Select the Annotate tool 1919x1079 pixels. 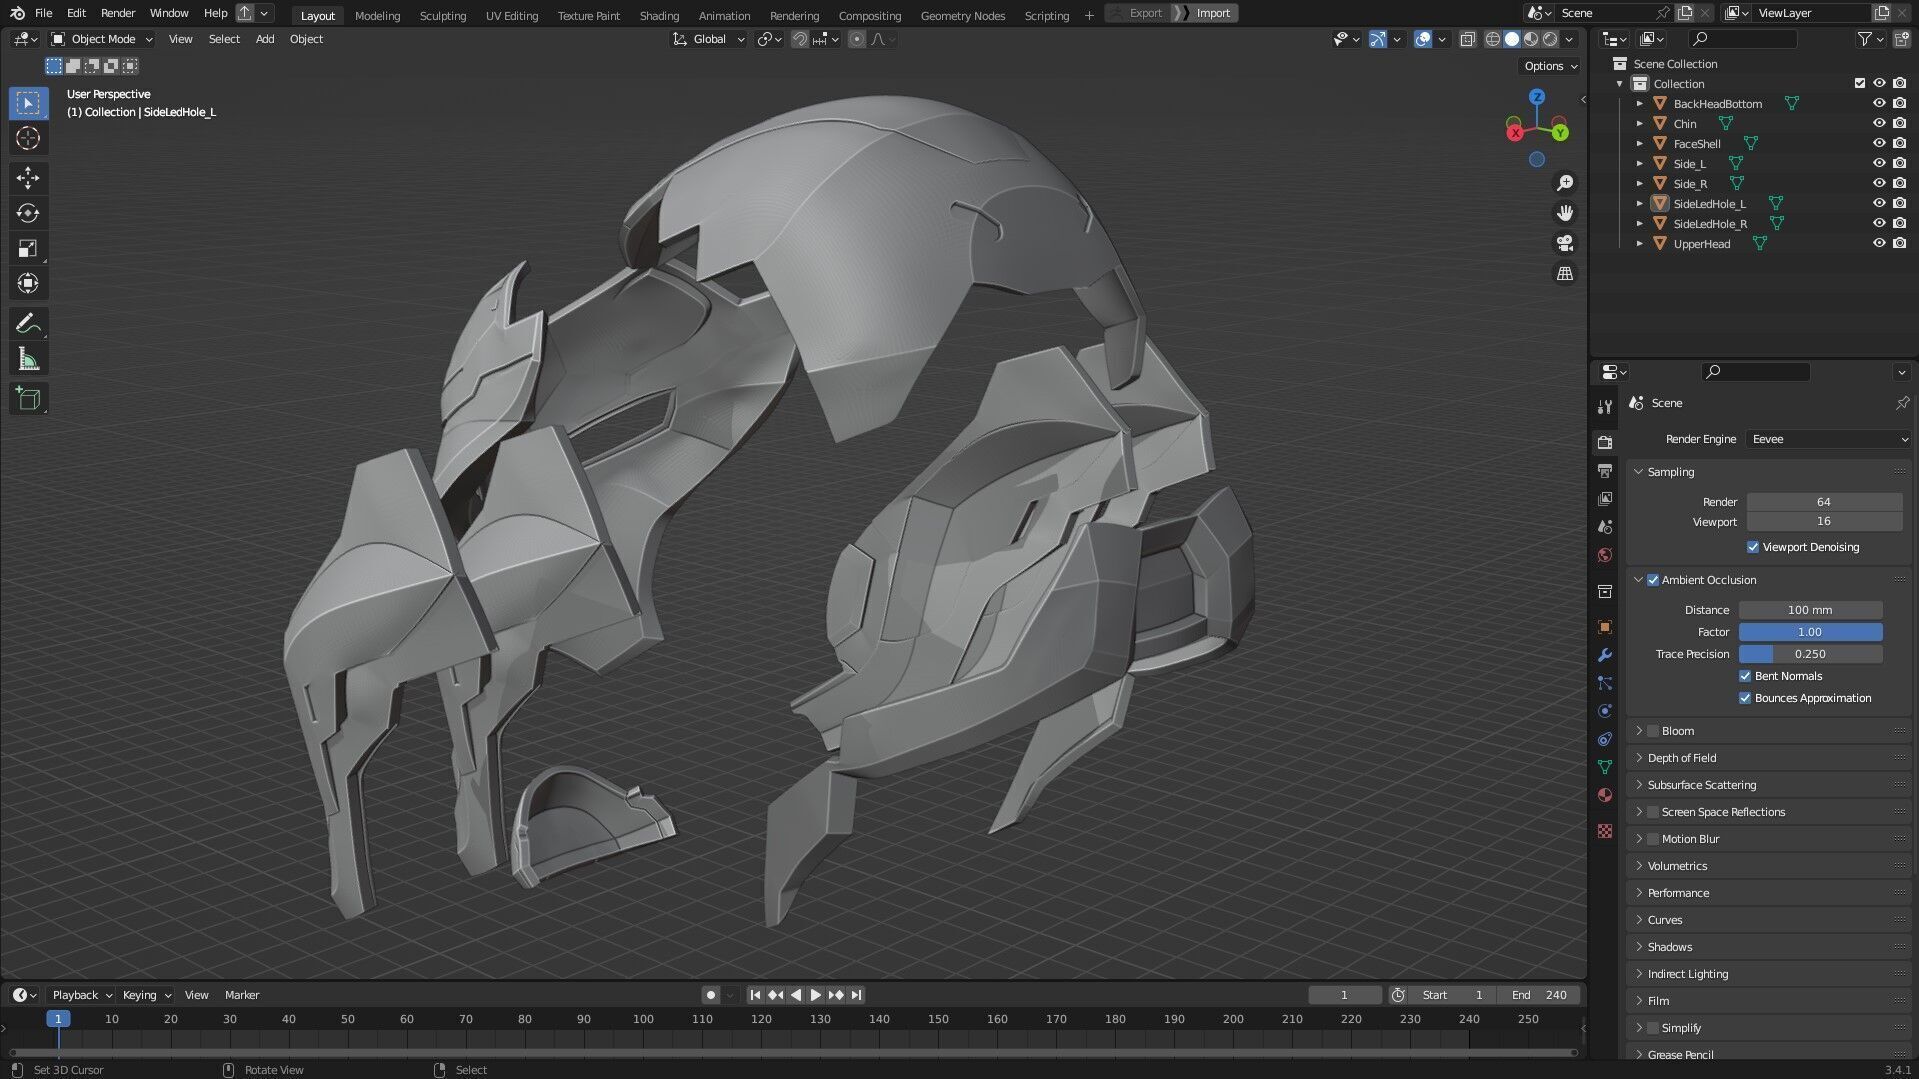point(28,323)
